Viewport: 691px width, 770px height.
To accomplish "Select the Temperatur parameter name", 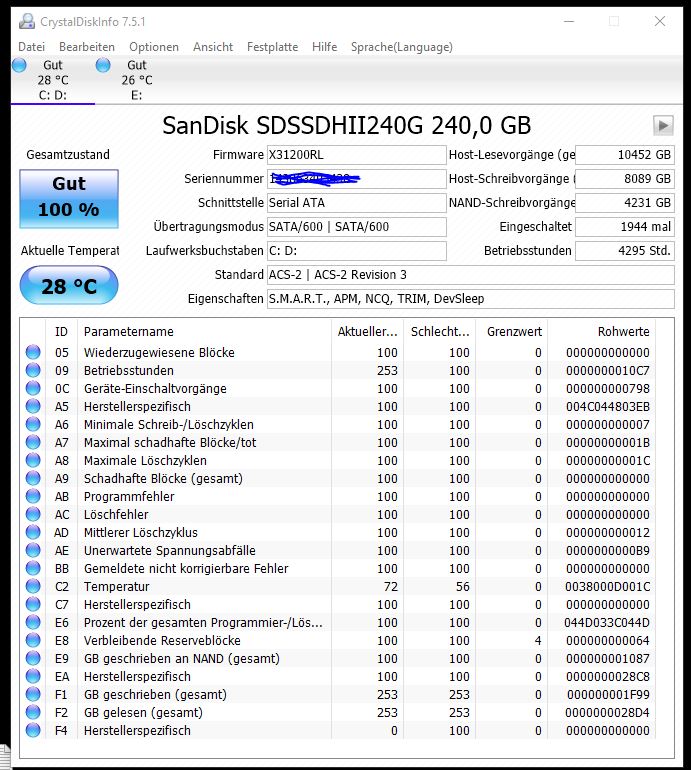I will point(116,587).
